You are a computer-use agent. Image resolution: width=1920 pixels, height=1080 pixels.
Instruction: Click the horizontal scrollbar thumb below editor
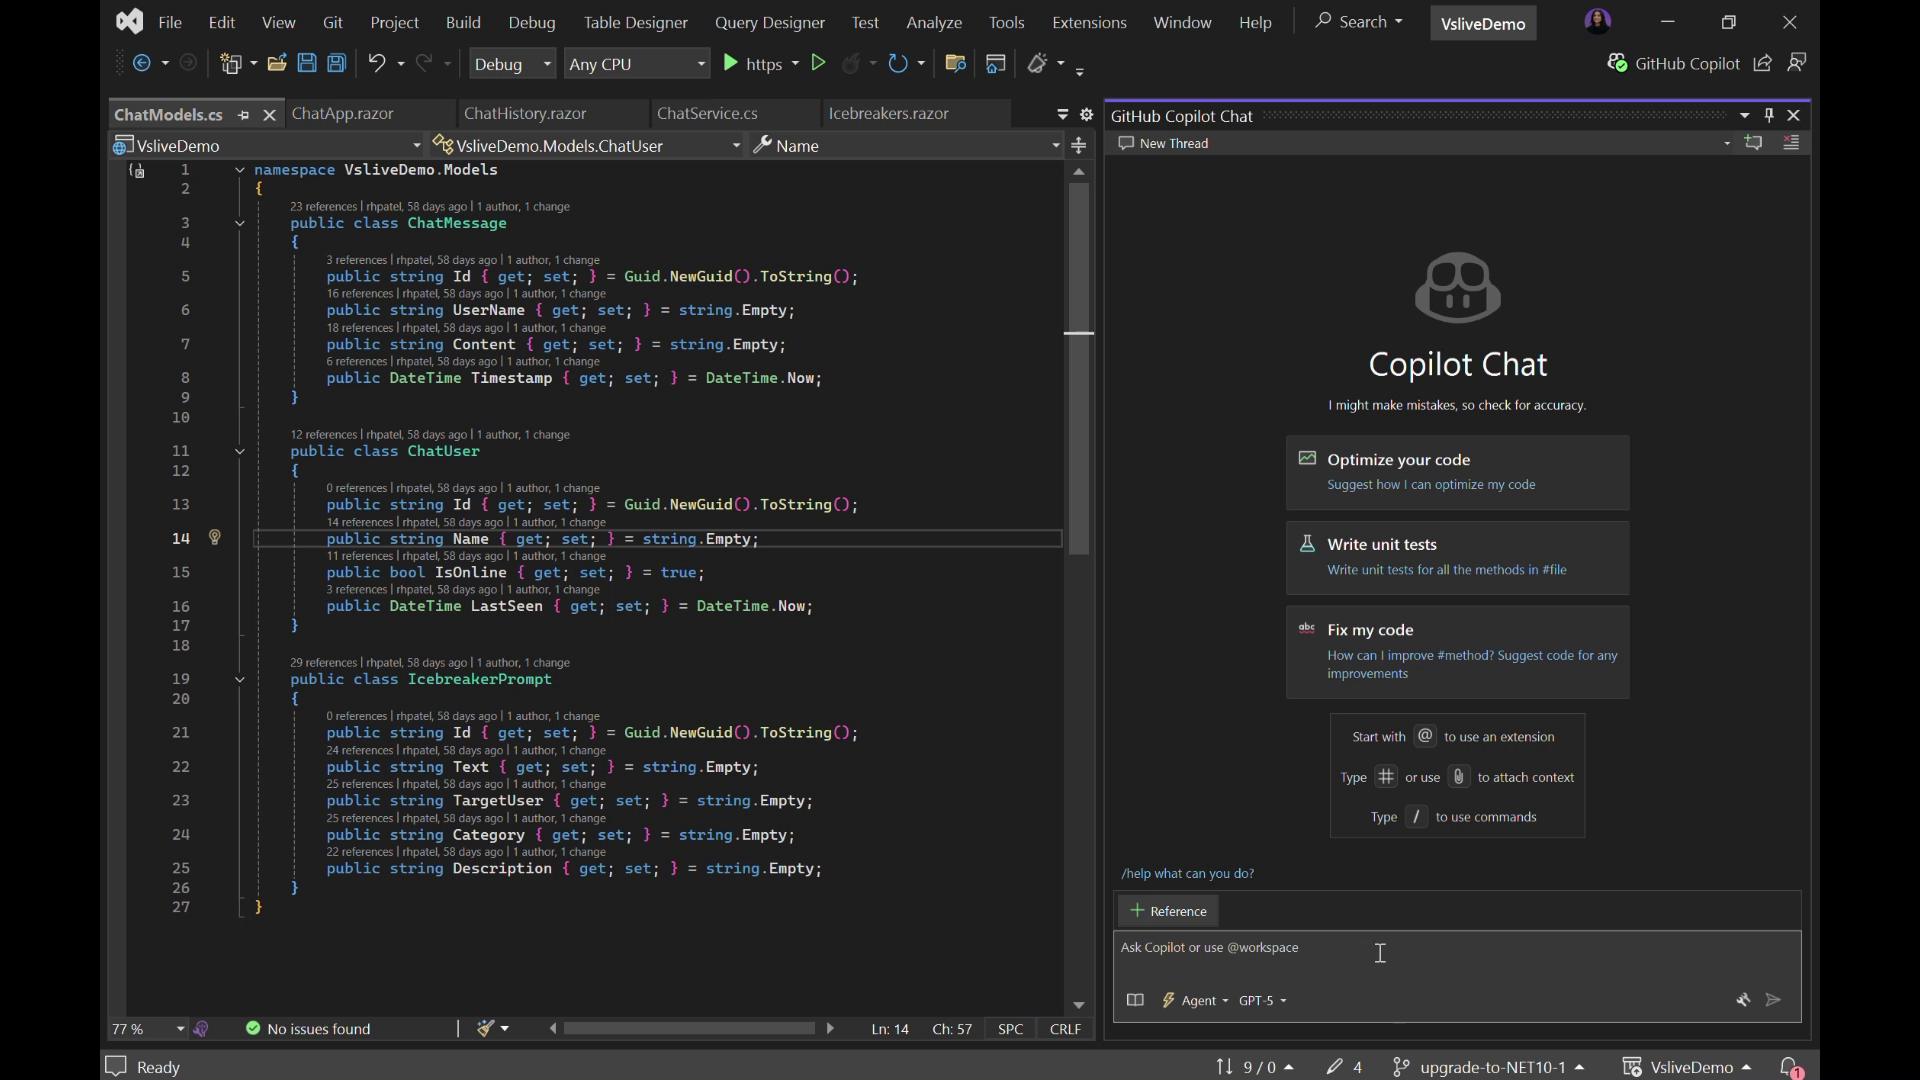(689, 1029)
